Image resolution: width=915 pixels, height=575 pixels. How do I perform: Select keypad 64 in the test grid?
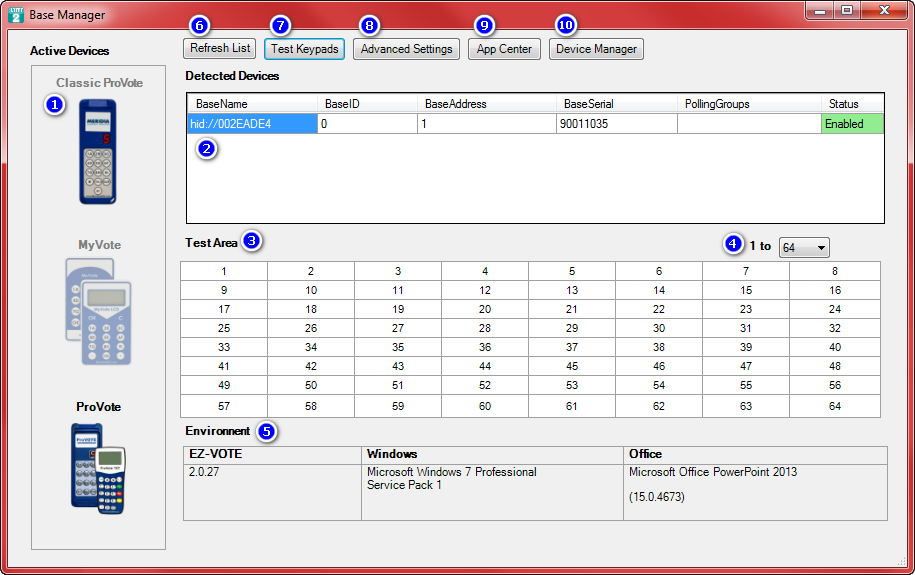pyautogui.click(x=835, y=406)
